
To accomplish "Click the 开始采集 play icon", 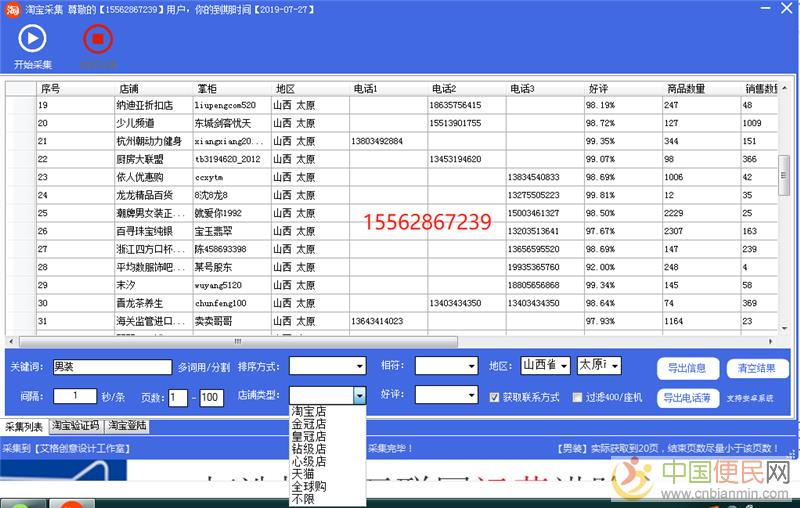I will coord(32,39).
